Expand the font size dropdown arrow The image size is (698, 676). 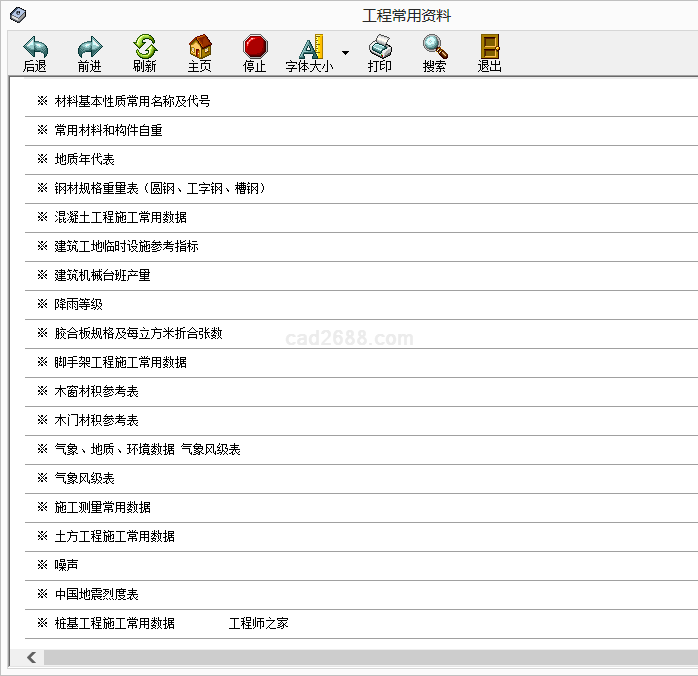[x=345, y=53]
